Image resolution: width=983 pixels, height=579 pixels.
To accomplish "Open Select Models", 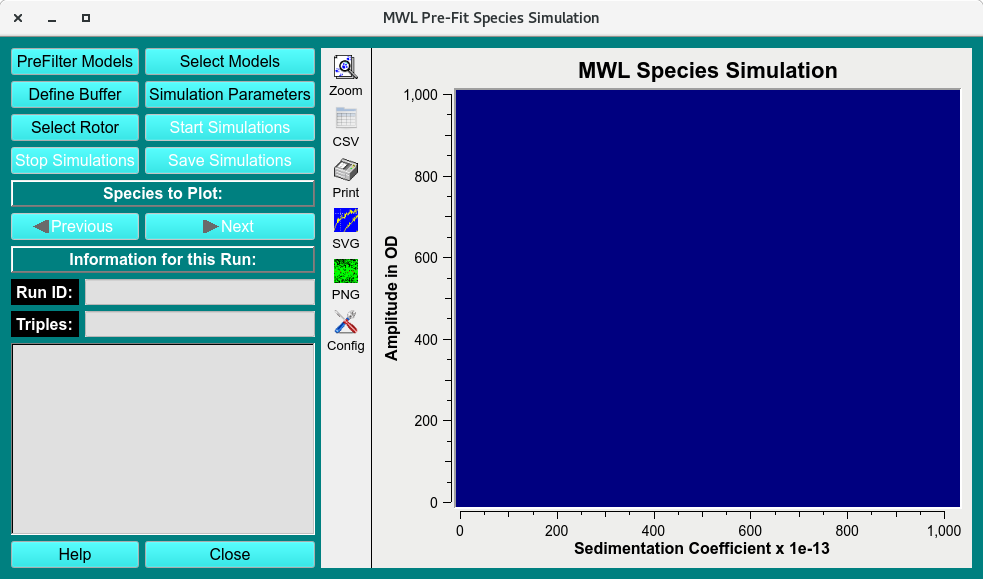I will click(x=229, y=61).
